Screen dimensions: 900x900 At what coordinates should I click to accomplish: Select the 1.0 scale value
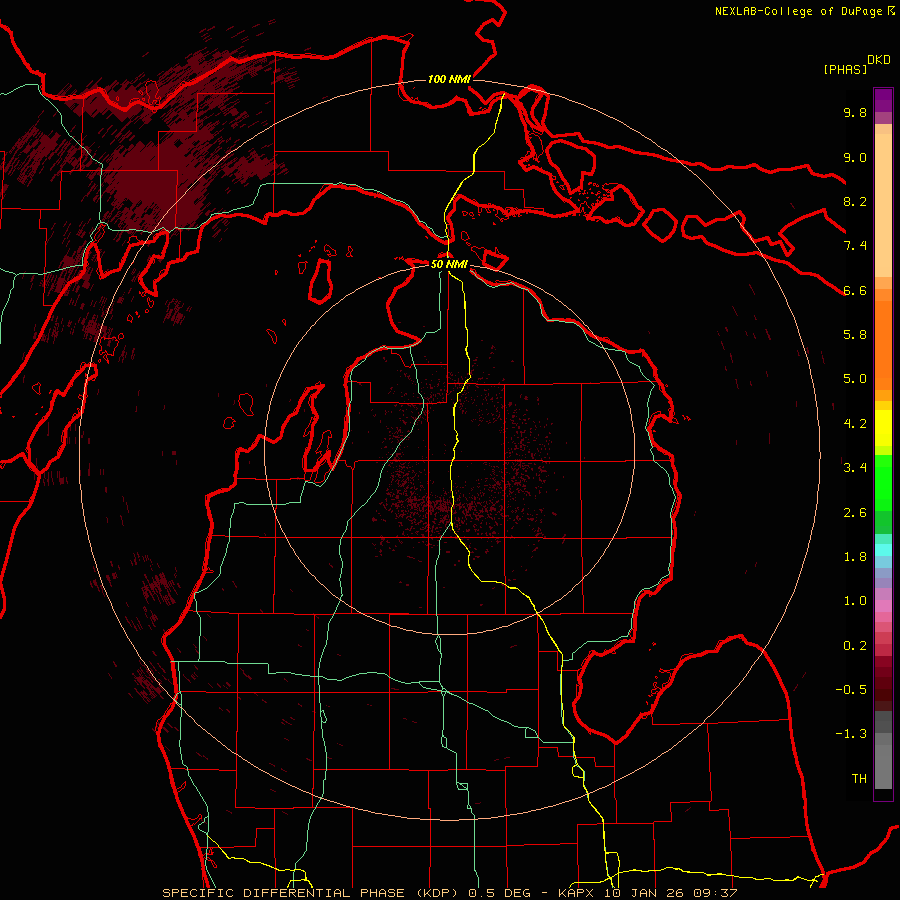(855, 600)
